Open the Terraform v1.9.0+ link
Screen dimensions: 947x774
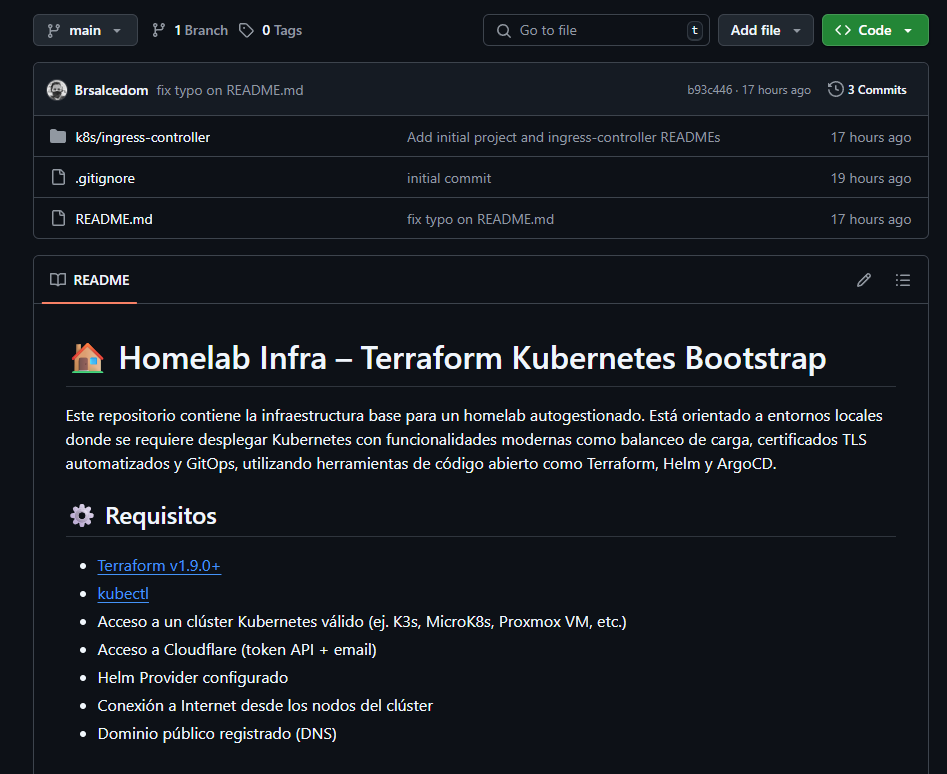pyautogui.click(x=159, y=566)
